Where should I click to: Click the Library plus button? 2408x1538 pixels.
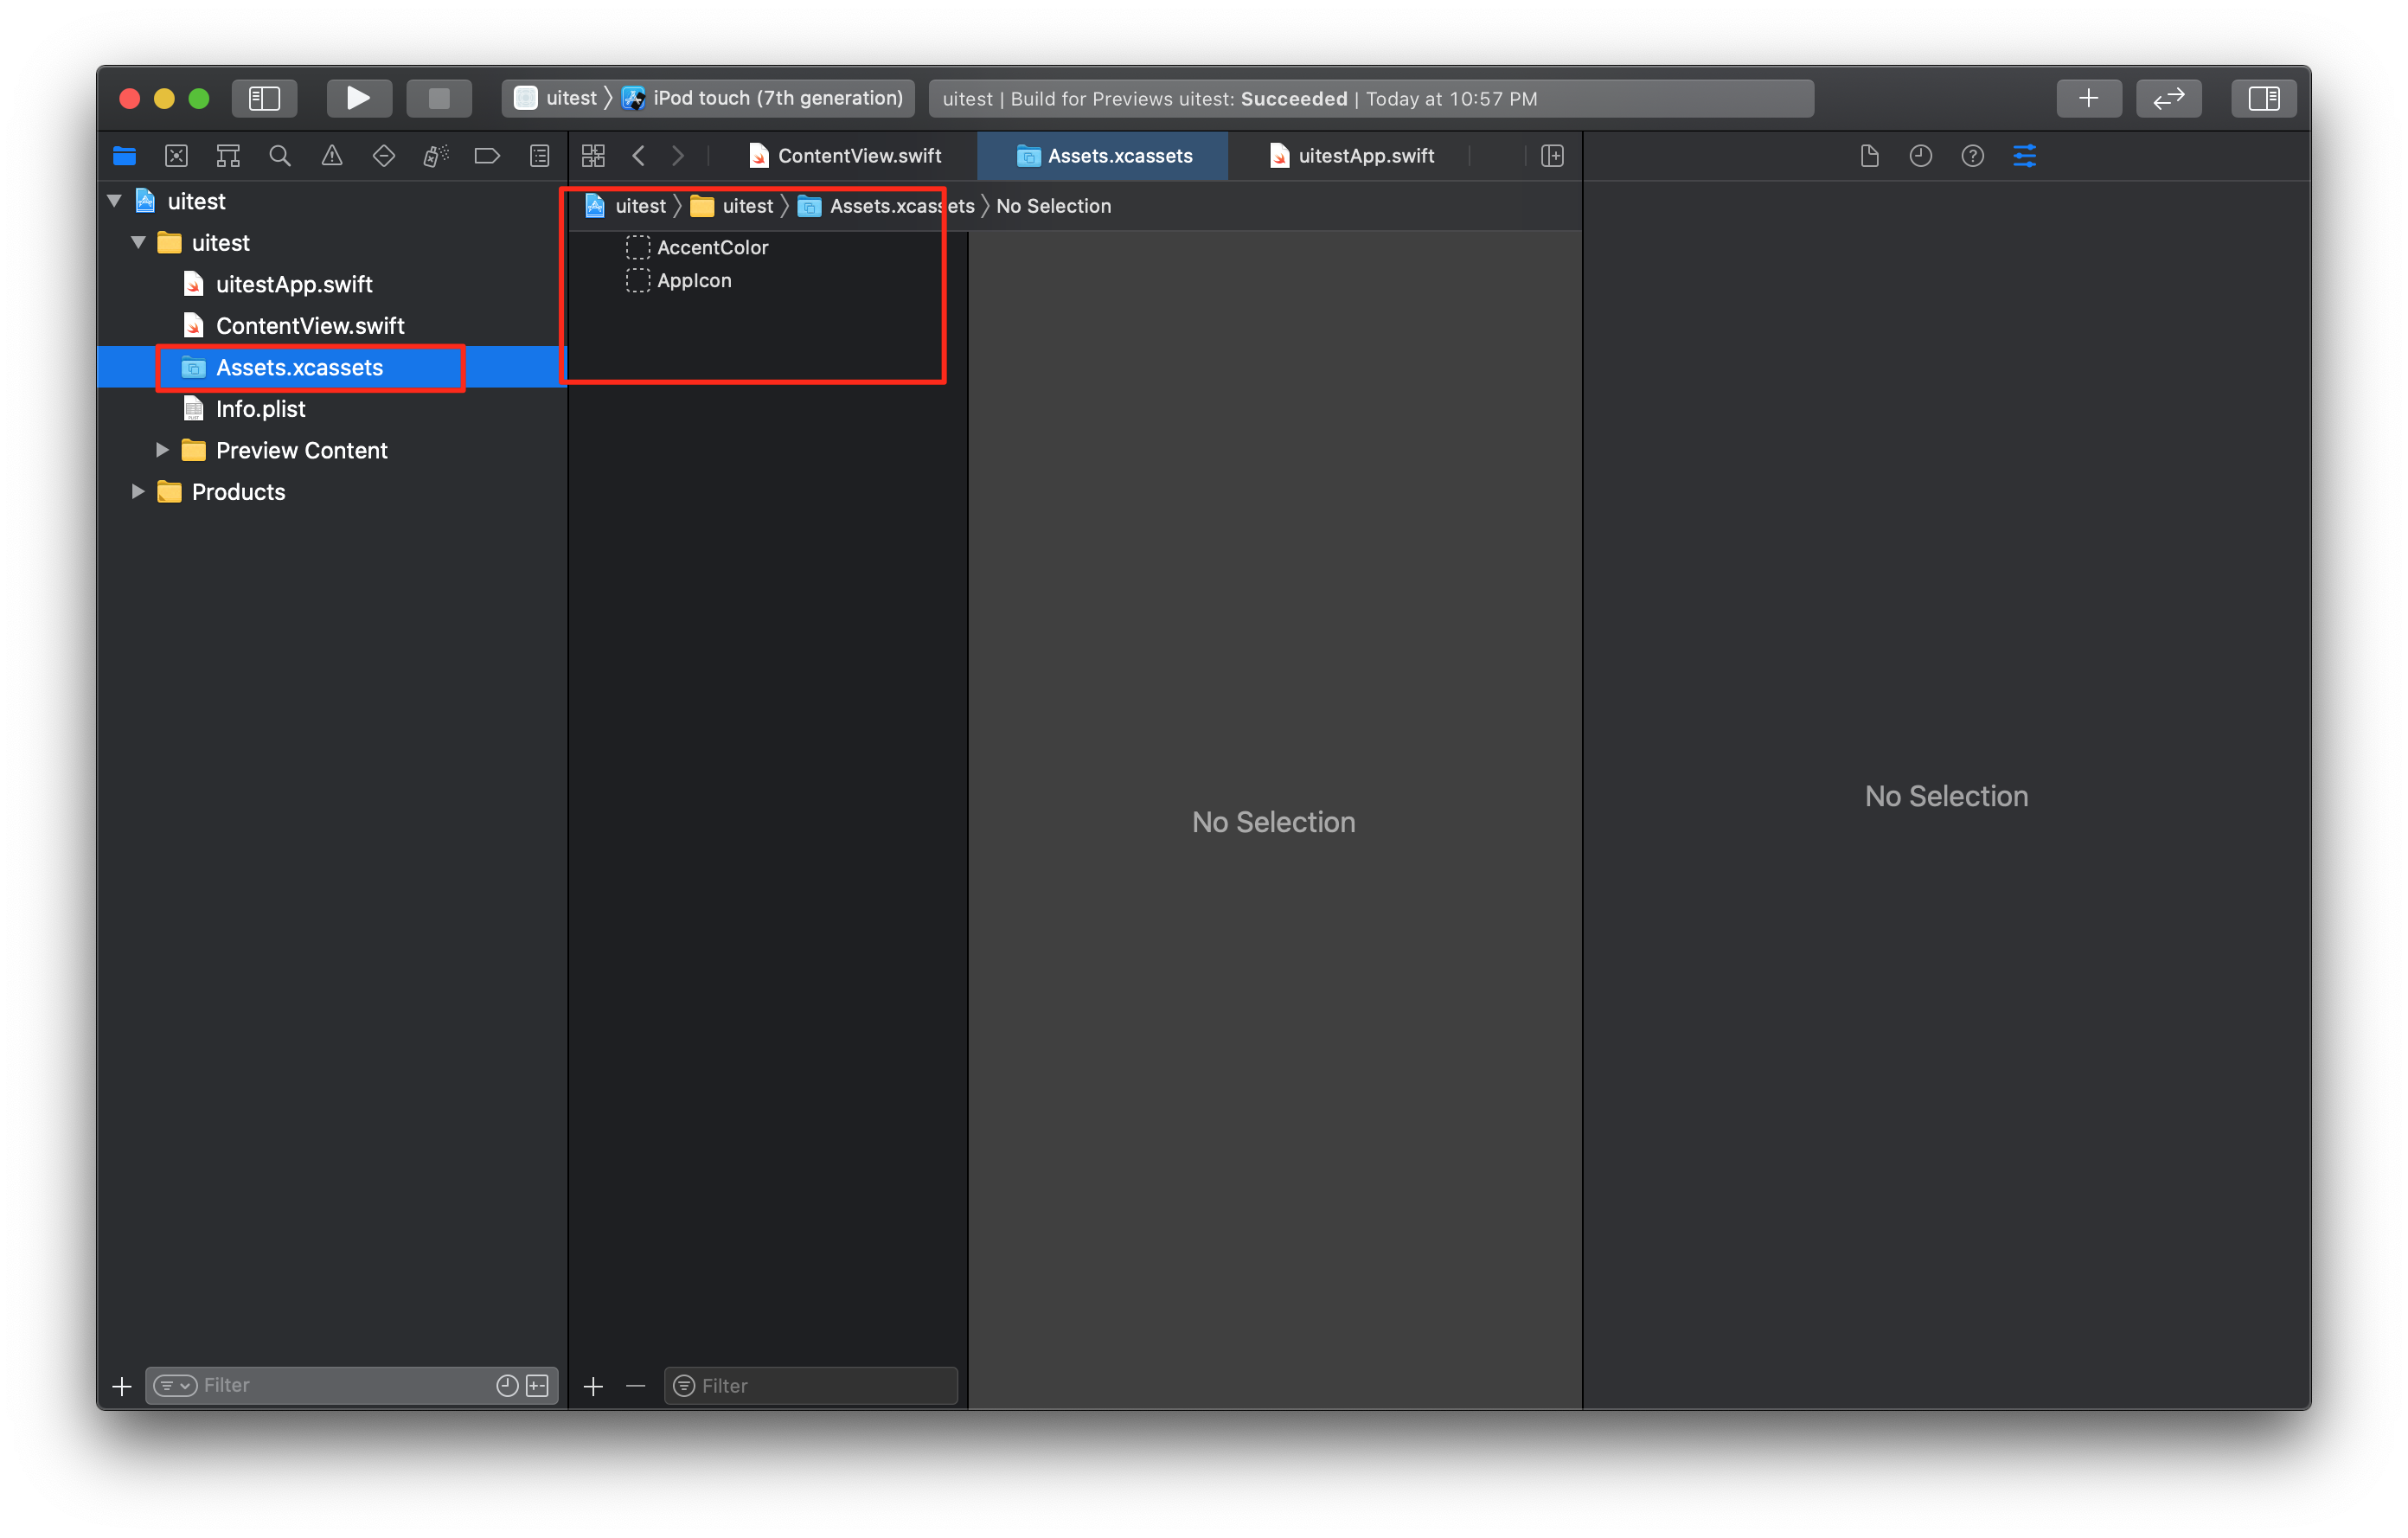[2088, 98]
